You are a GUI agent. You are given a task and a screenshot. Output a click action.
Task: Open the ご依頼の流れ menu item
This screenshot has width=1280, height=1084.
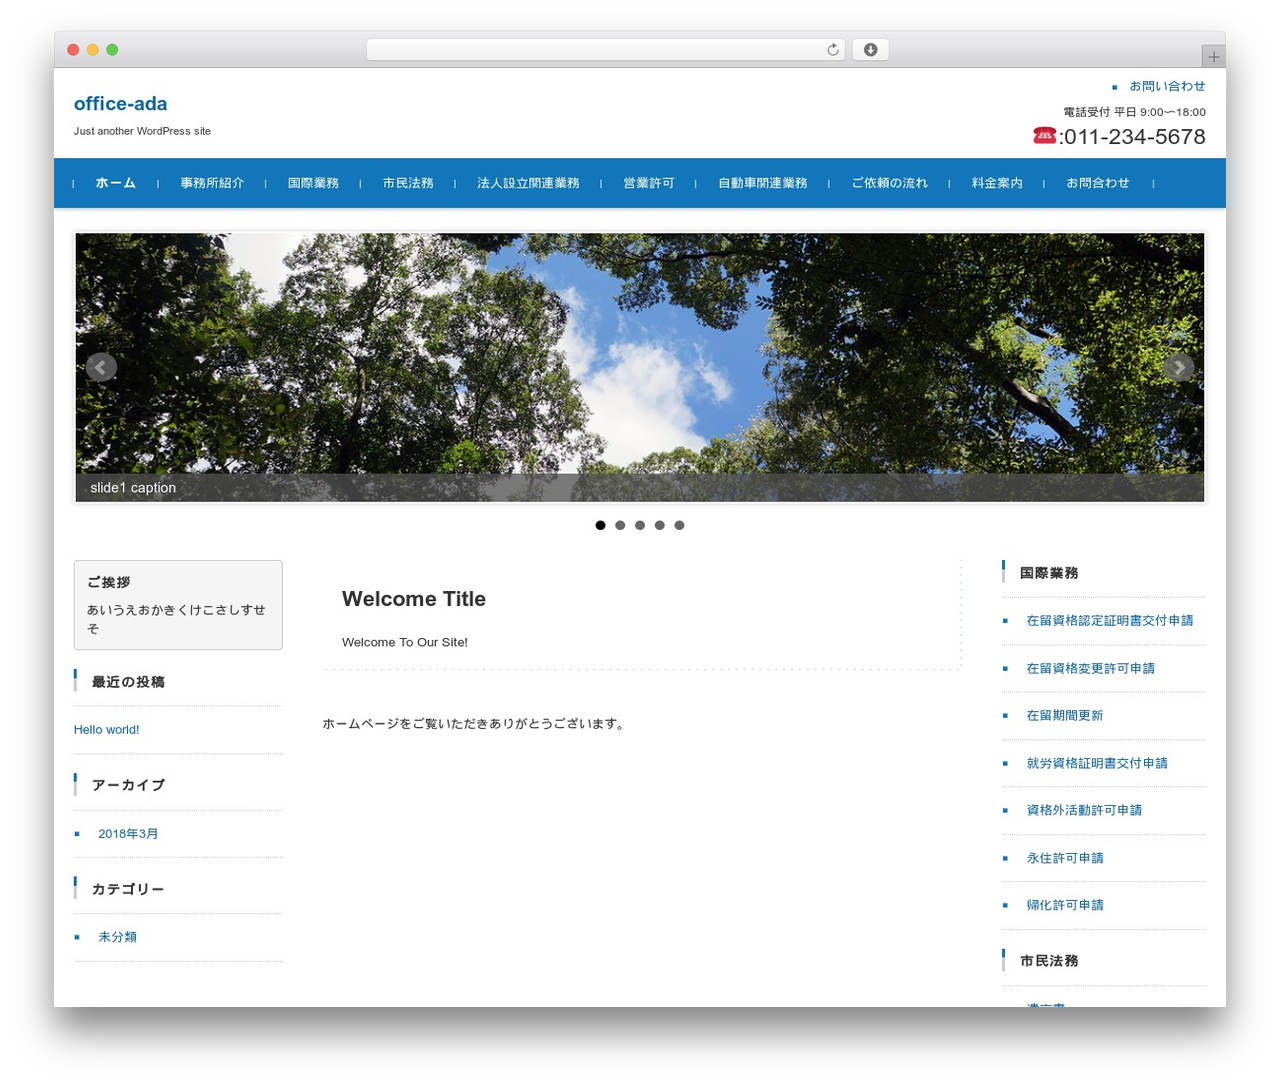890,183
